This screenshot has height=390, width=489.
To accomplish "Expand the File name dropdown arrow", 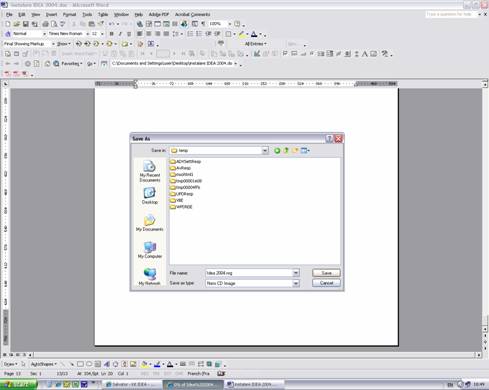I will [296, 273].
